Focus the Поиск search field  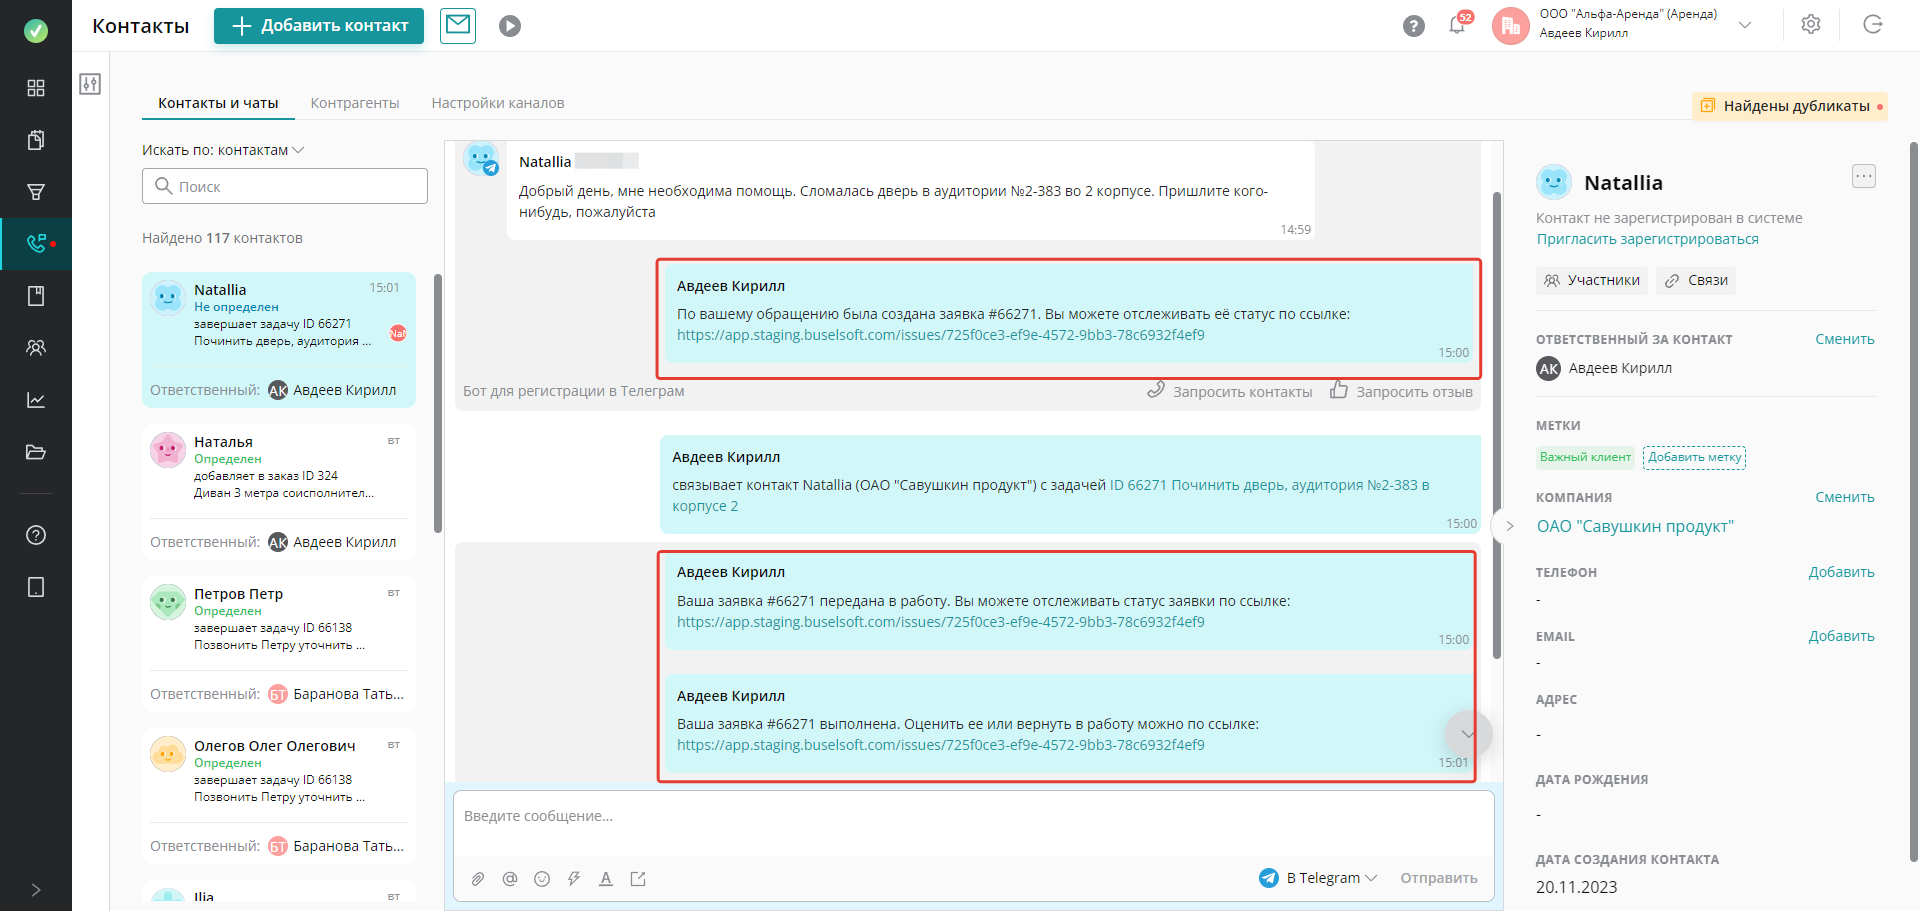[285, 186]
